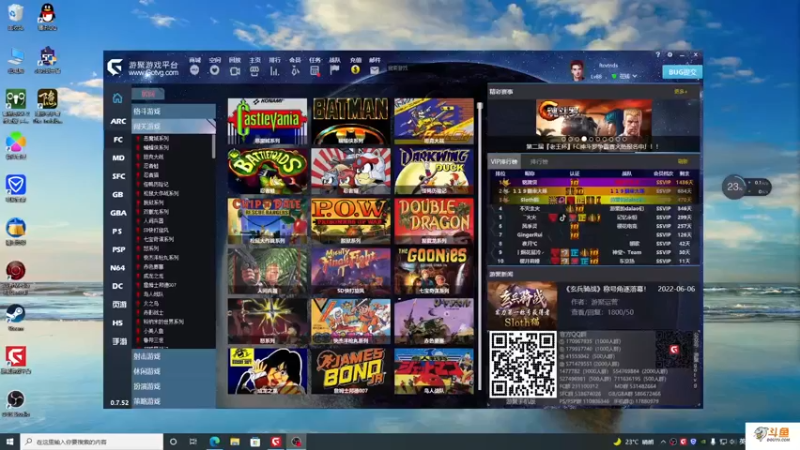Collapse the 闯关游戏 category

pos(173,126)
